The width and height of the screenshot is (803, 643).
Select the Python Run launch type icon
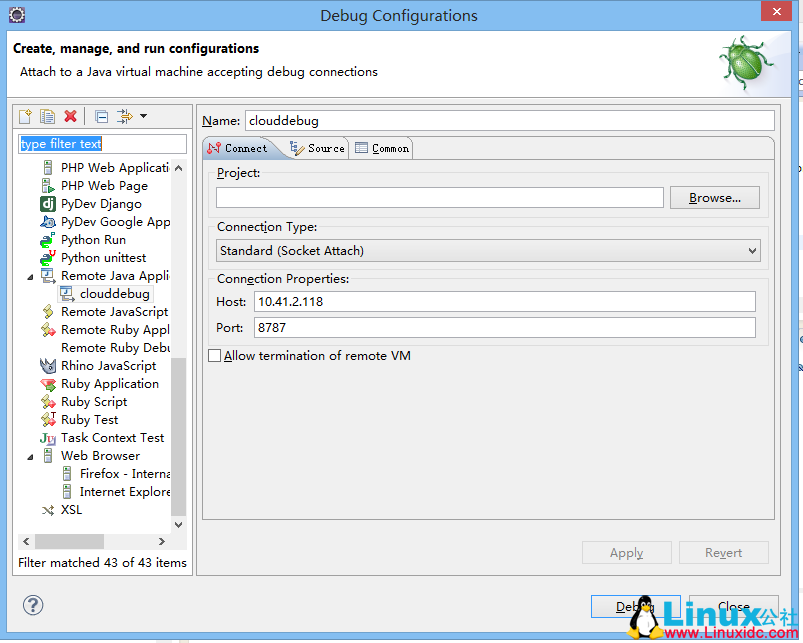point(46,239)
